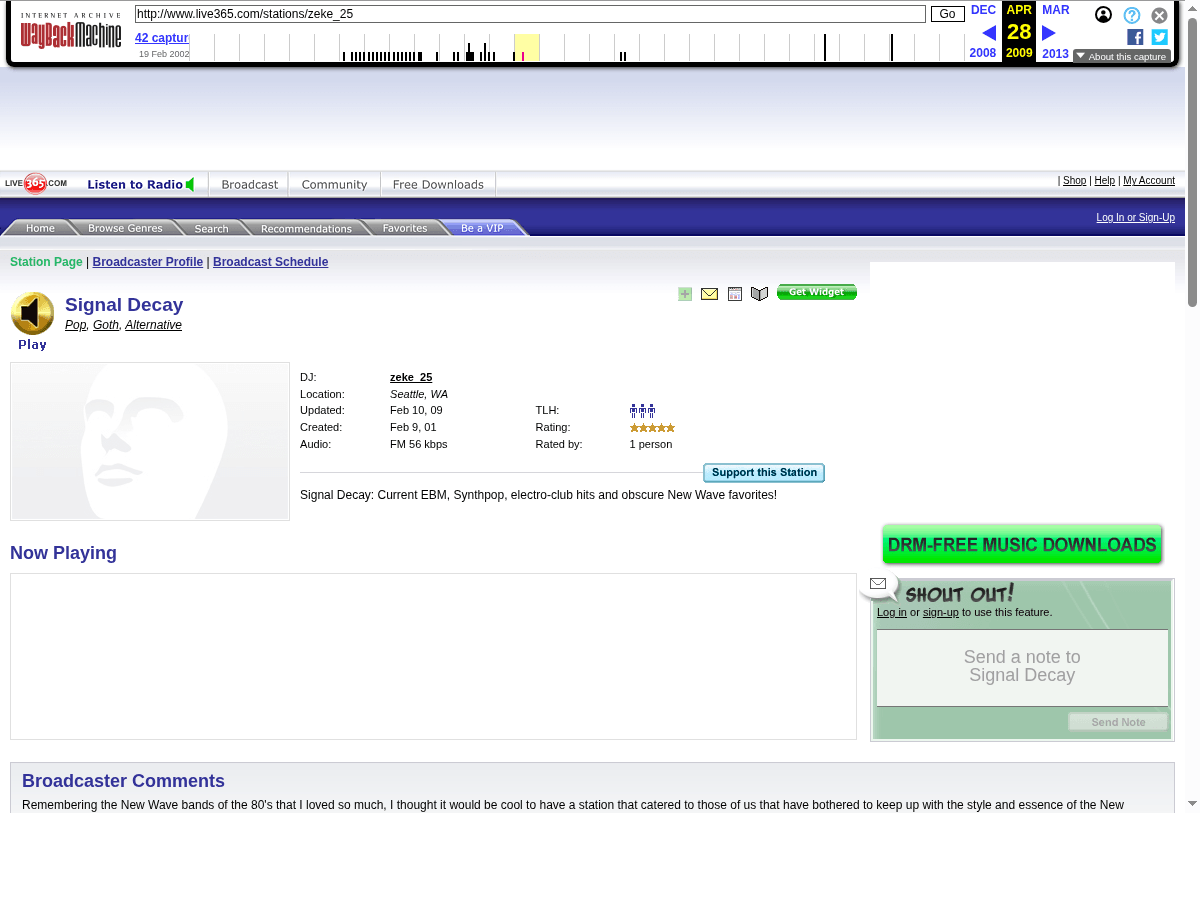Switch to the Be a VIP tab
Viewport: 1200px width, 900px height.
[x=483, y=228]
